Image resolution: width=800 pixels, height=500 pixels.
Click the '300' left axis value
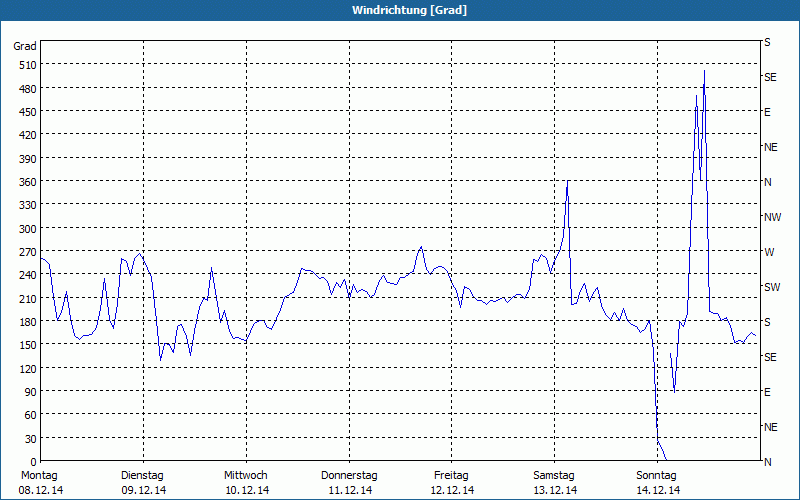pyautogui.click(x=28, y=229)
